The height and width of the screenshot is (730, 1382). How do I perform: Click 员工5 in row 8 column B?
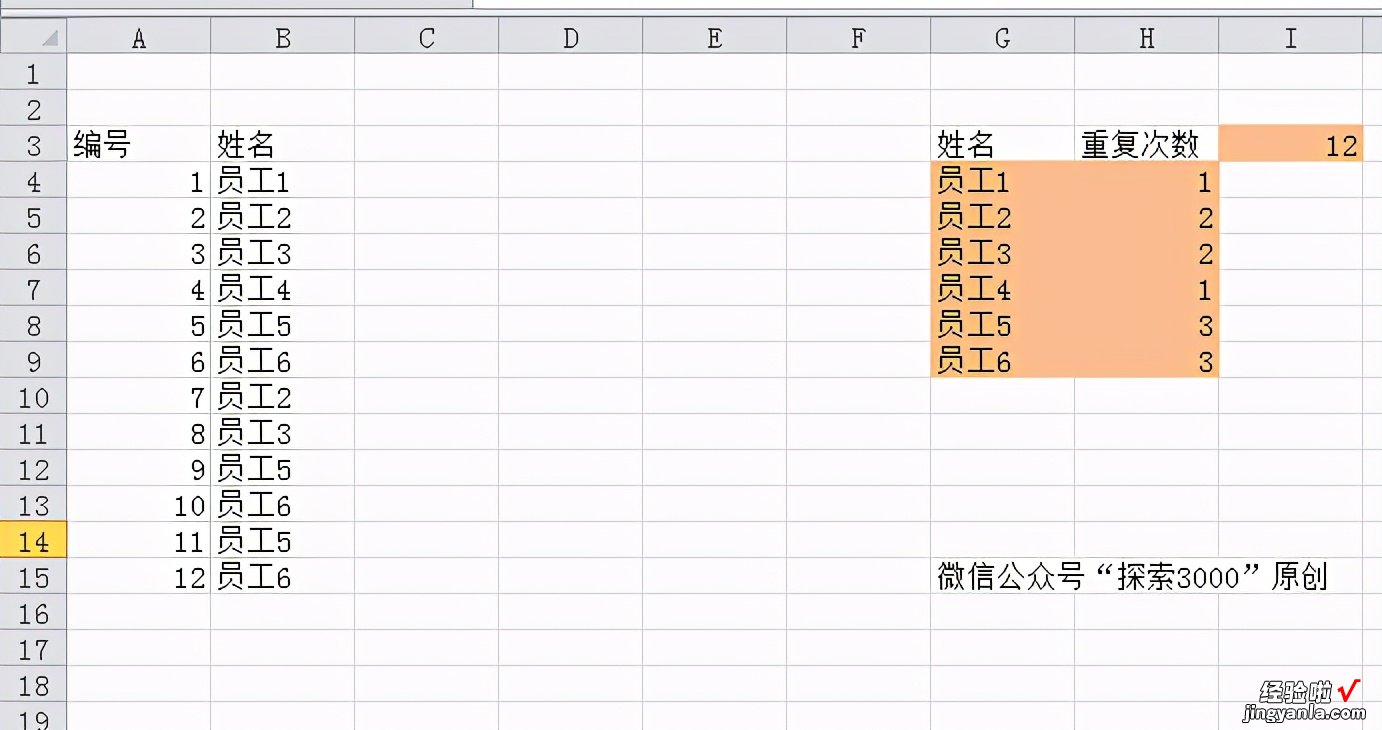(283, 325)
